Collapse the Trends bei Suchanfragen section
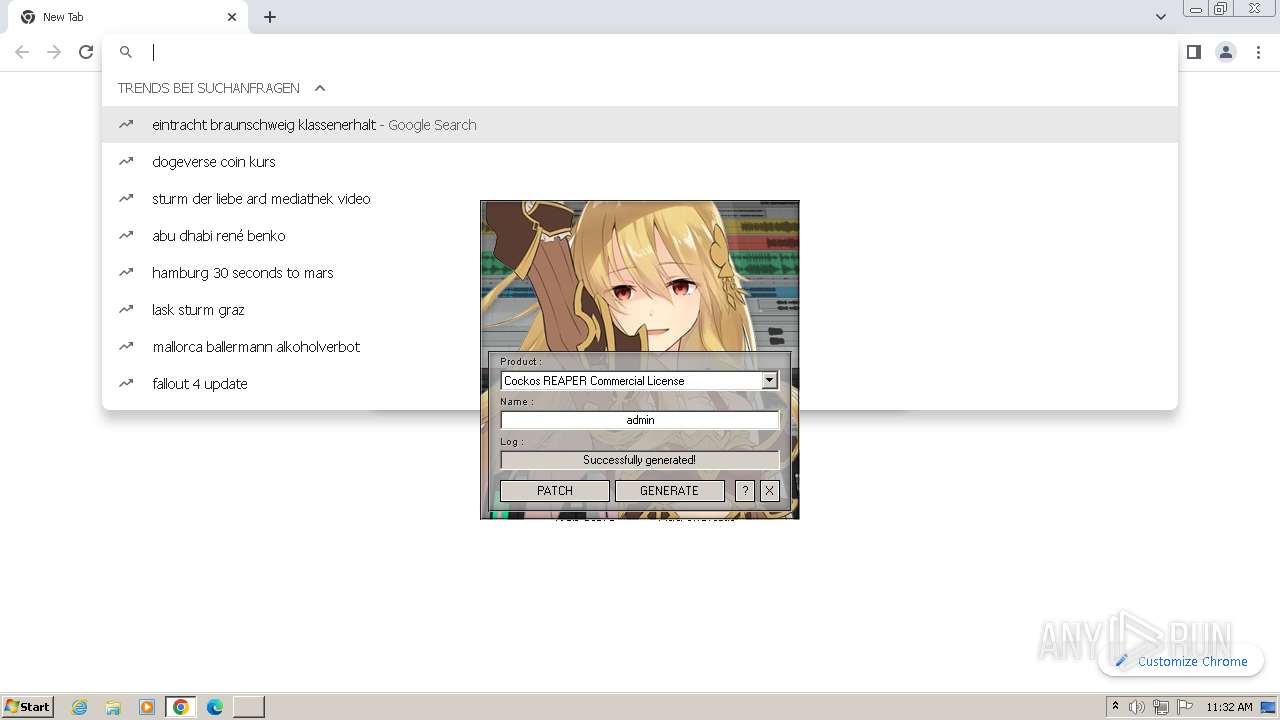This screenshot has width=1280, height=720. 320,88
